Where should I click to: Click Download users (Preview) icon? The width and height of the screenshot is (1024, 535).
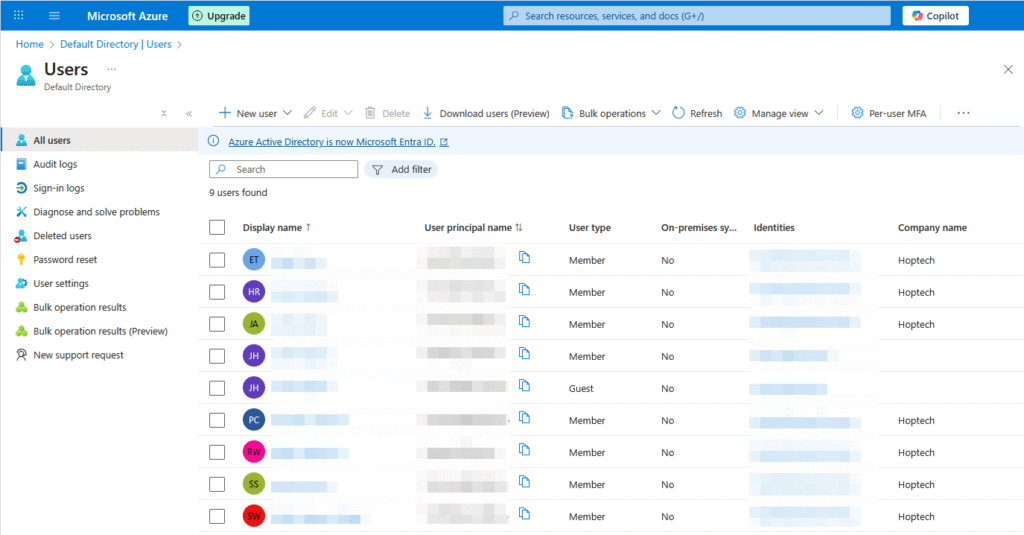[x=428, y=114]
